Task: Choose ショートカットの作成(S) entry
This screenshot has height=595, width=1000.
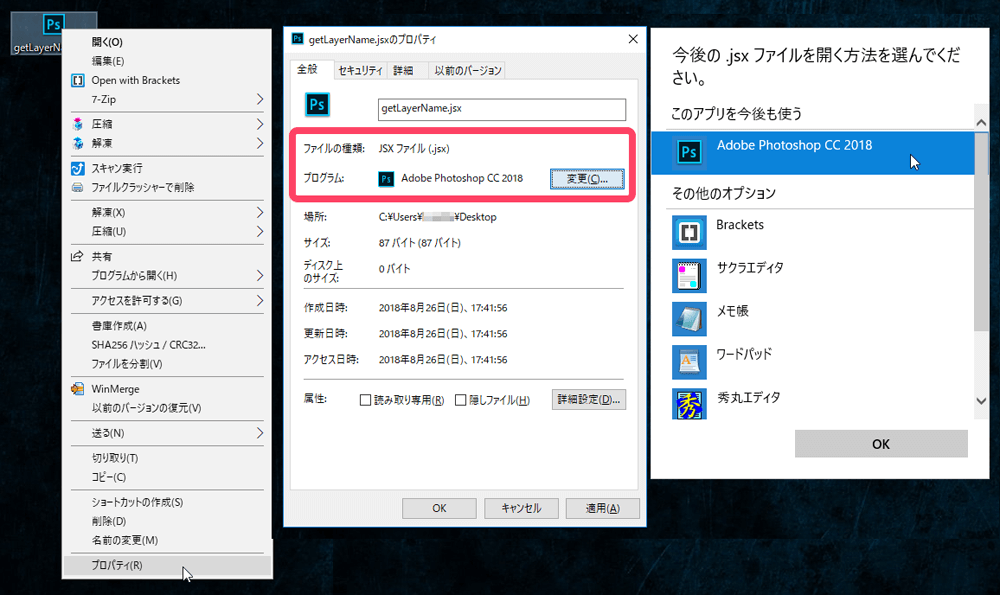Action: click(167, 503)
